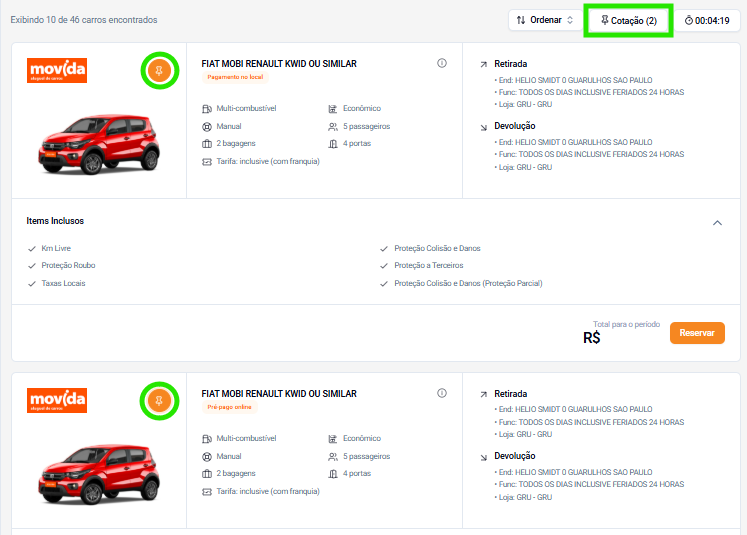Click the 00:04:19 countdown timer
Screen dimensions: 747x535
pos(707,20)
